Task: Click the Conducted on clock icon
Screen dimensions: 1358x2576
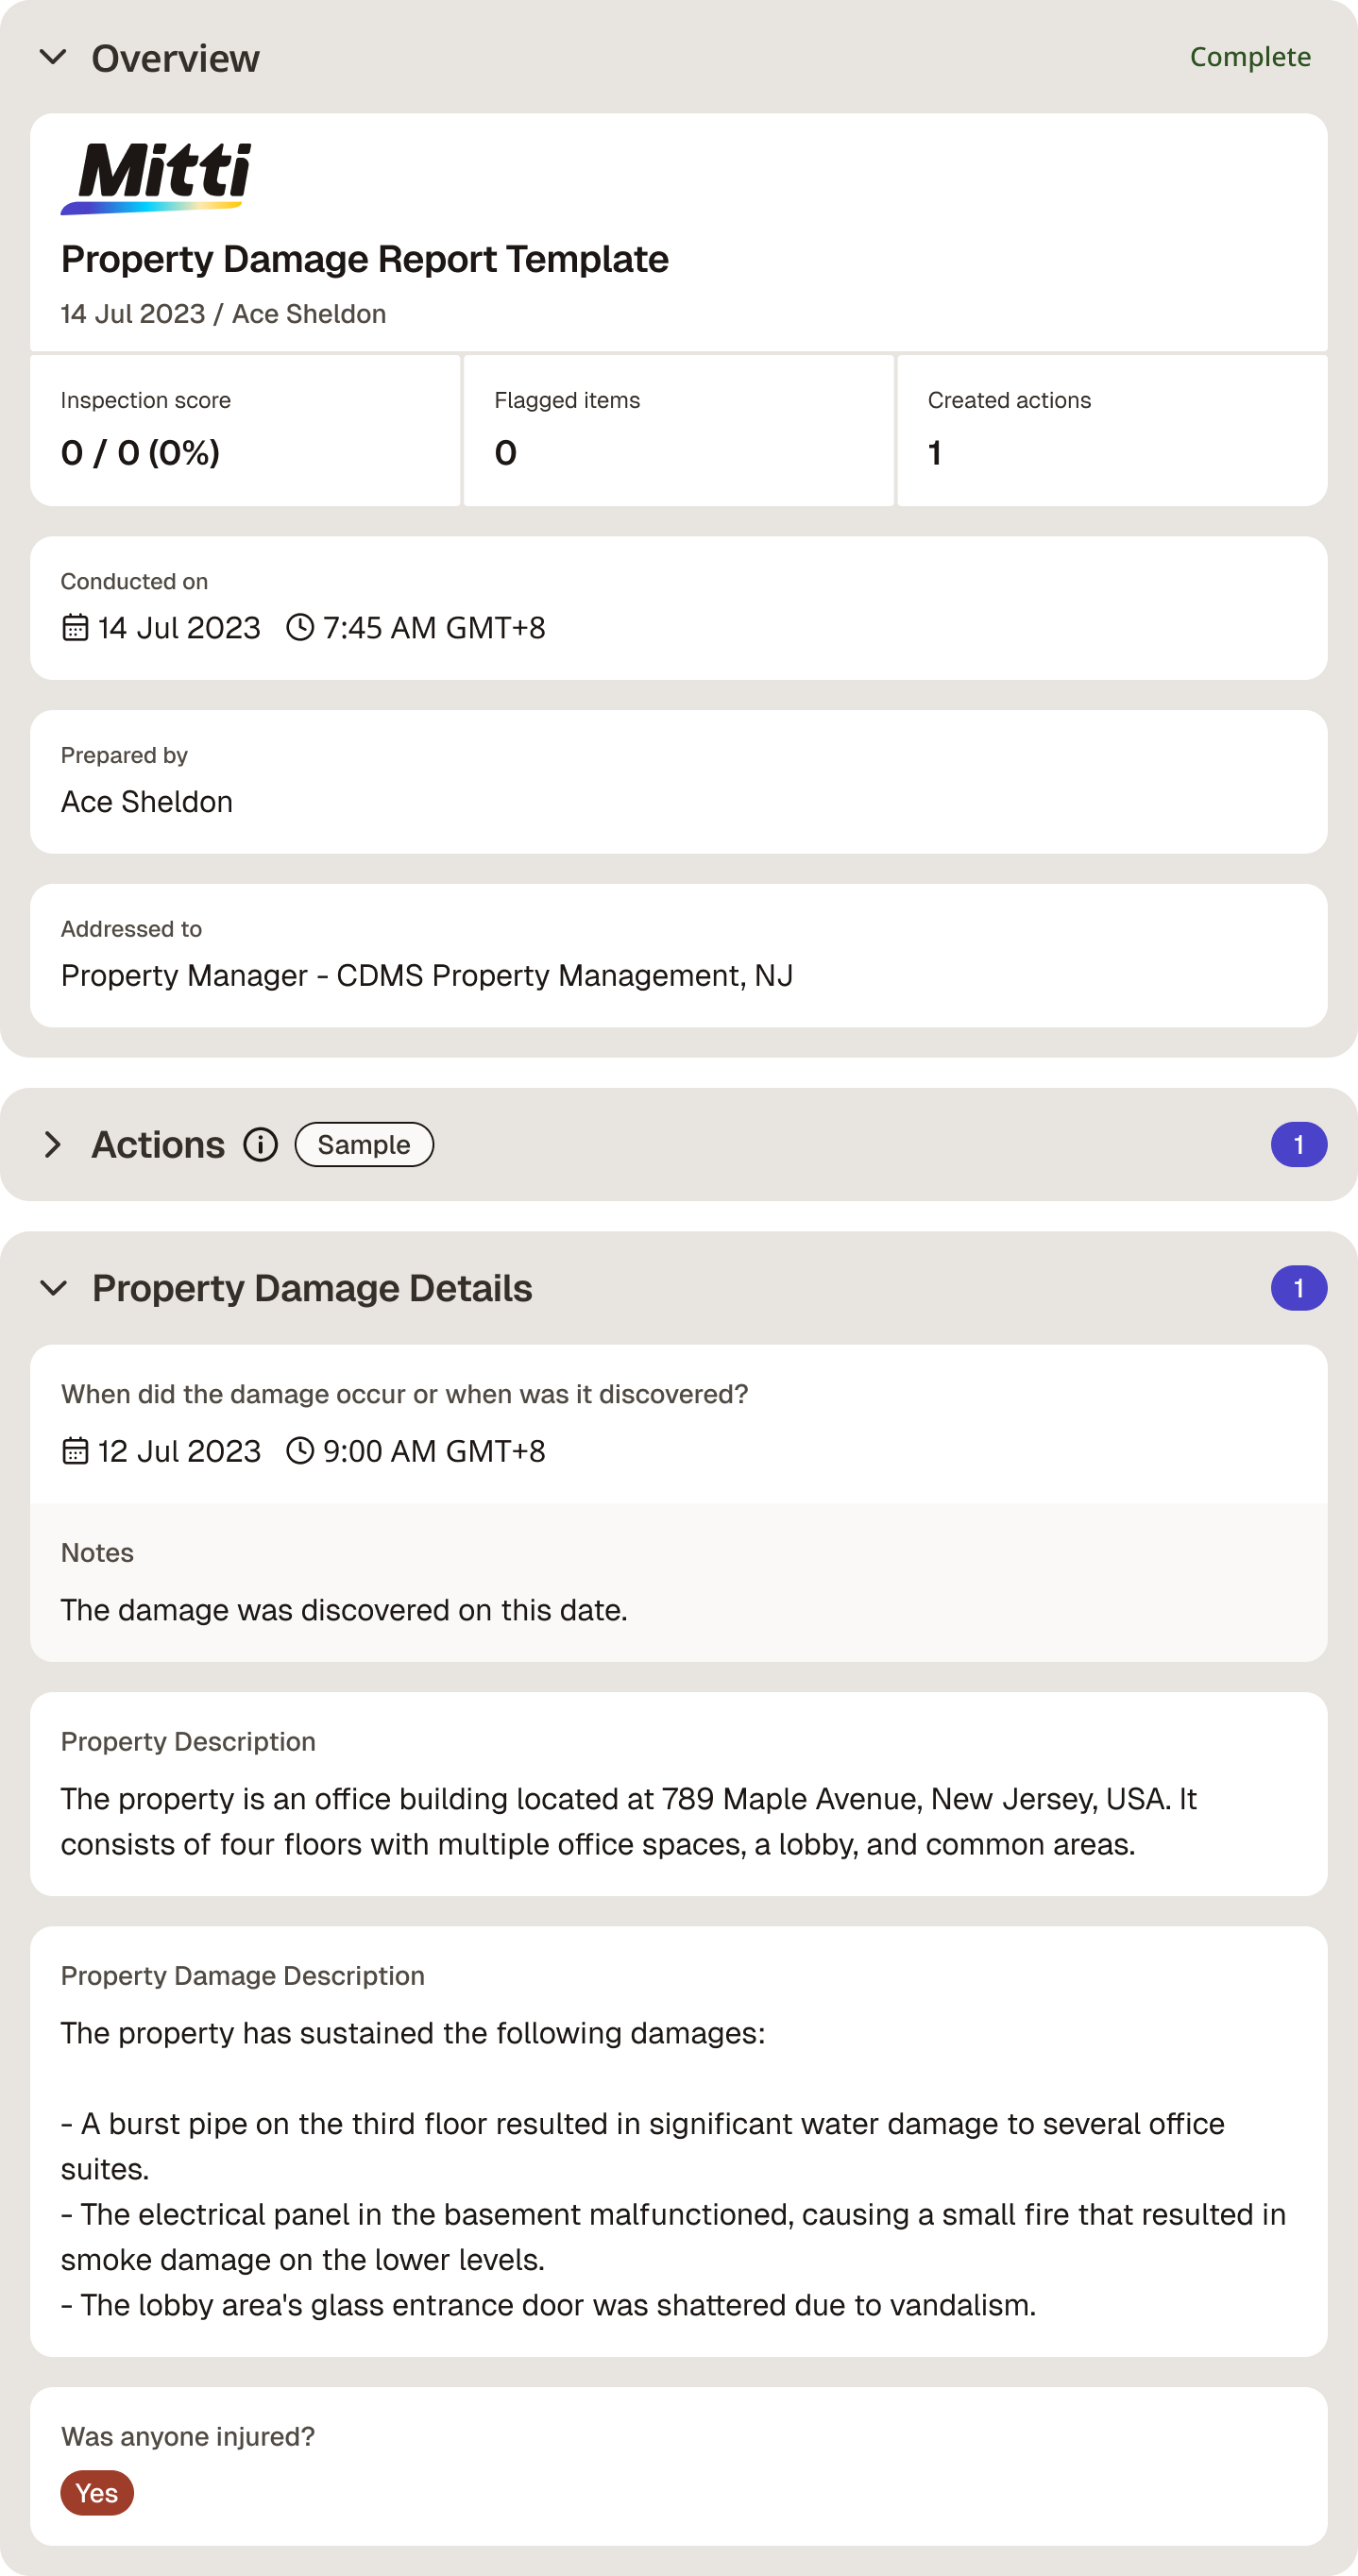Action: [300, 627]
